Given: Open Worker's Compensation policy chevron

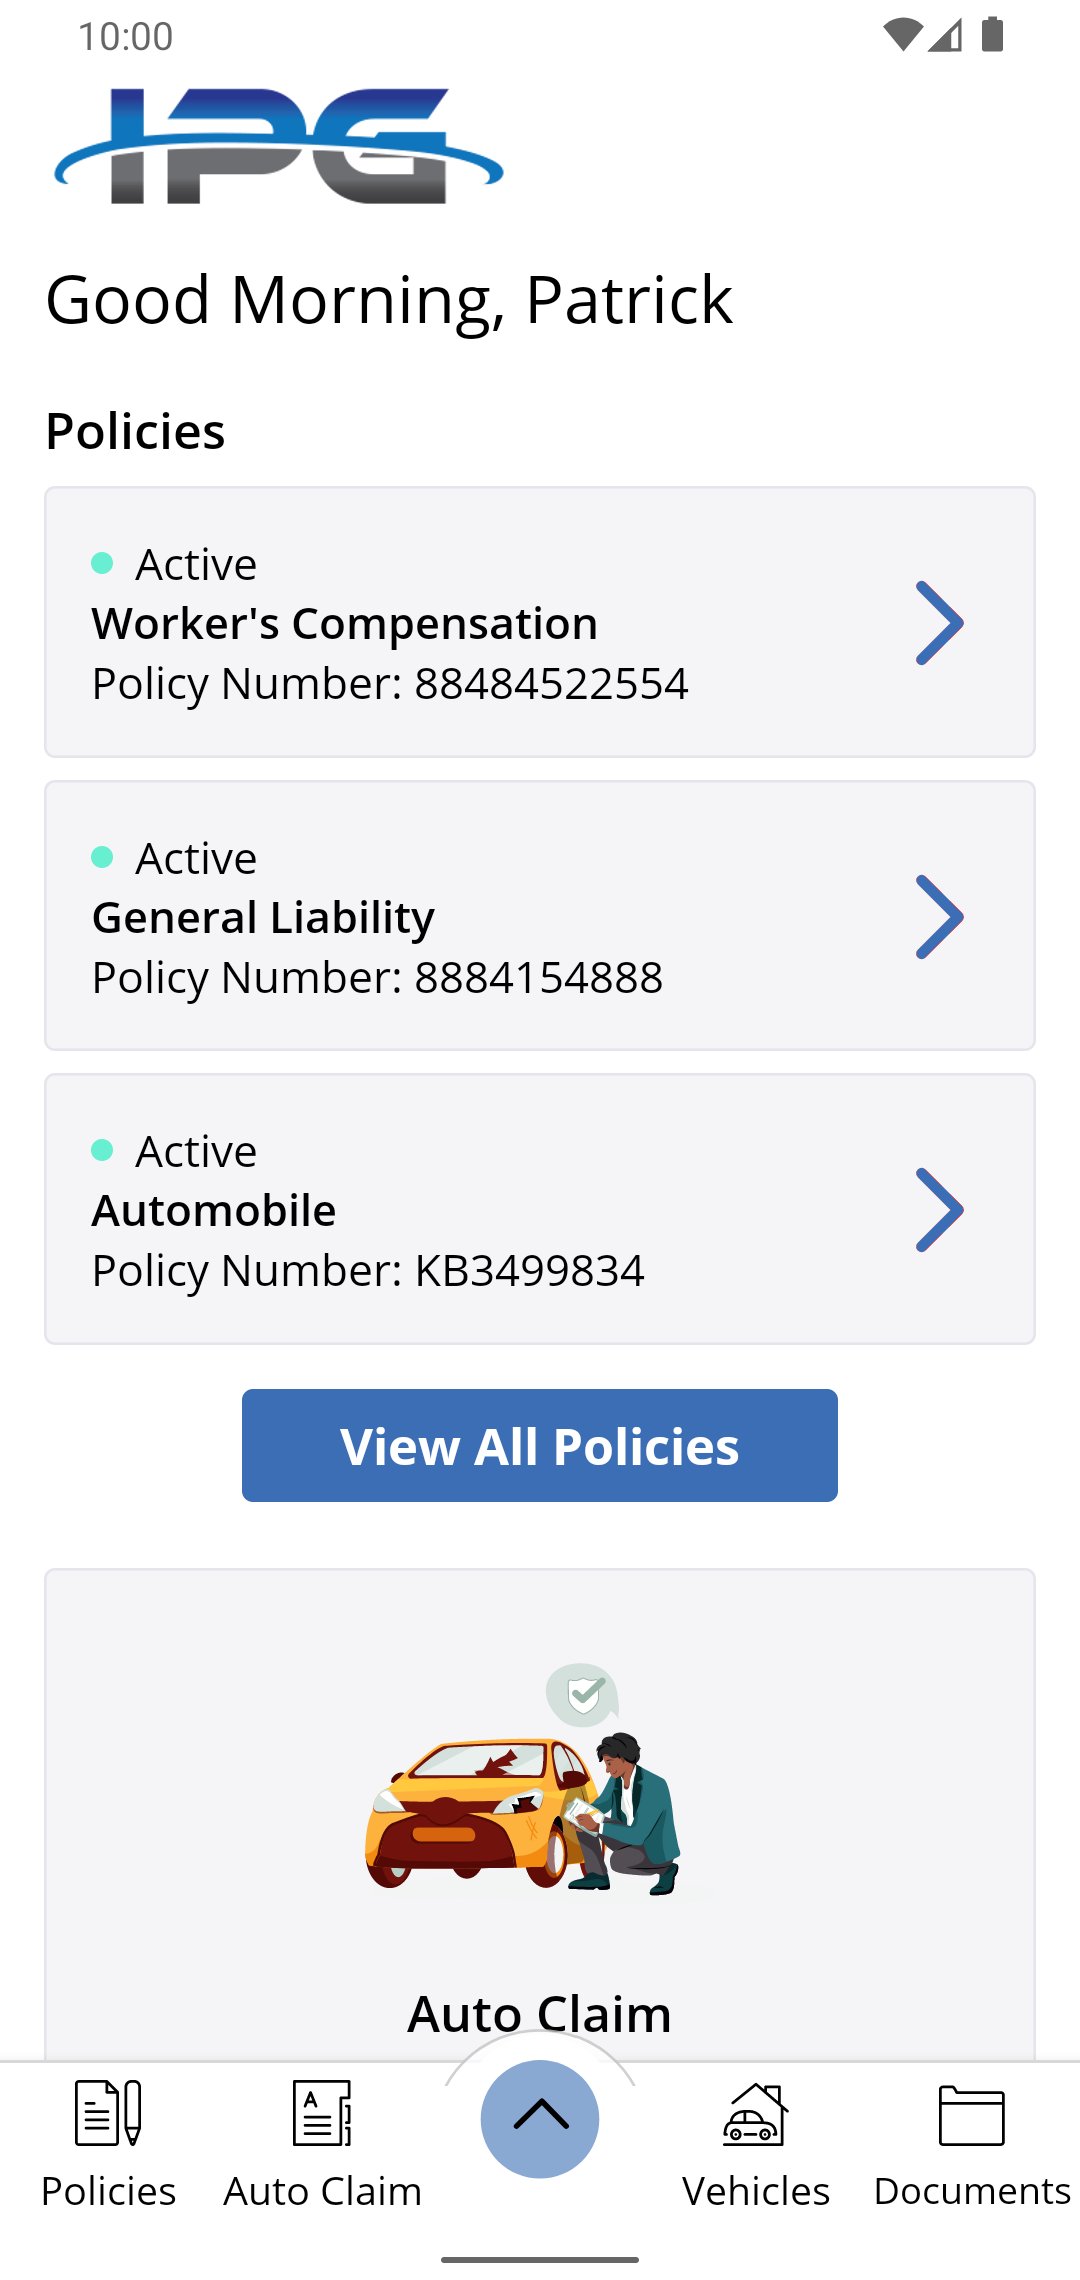Looking at the screenshot, I should (939, 623).
